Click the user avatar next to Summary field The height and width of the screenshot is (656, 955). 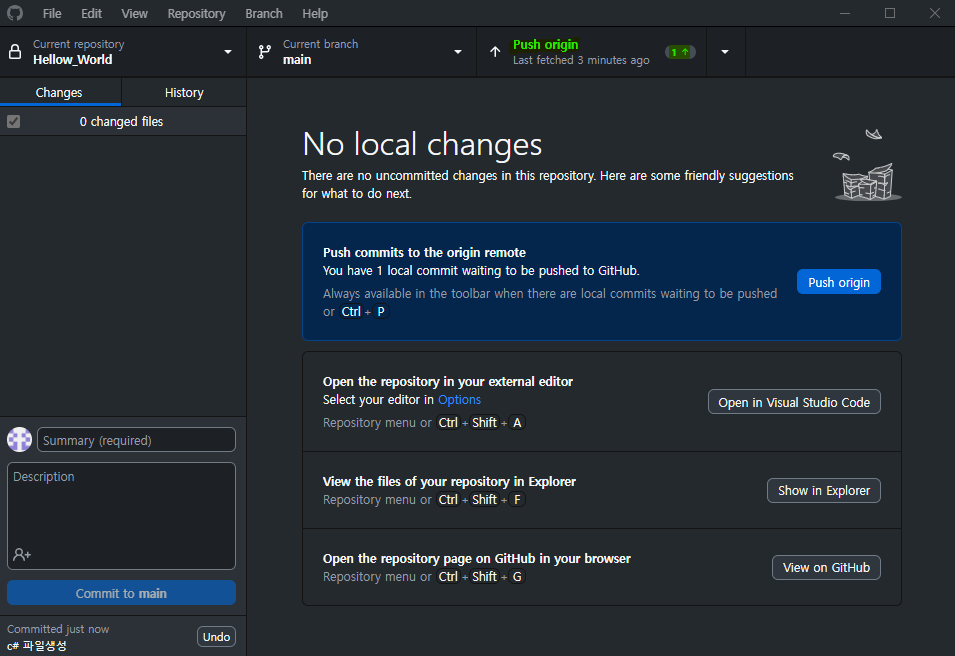point(19,439)
